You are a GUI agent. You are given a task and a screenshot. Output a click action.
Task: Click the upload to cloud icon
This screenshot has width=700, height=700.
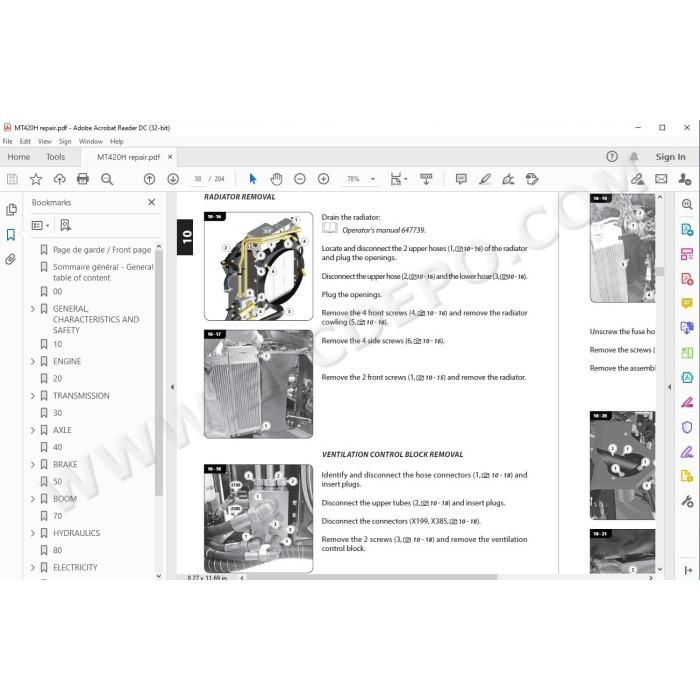pos(59,179)
